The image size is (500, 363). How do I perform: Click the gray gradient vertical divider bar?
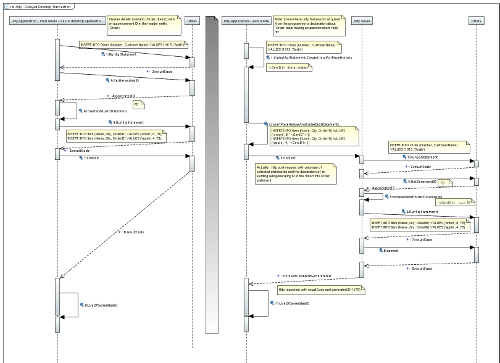pyautogui.click(x=212, y=175)
